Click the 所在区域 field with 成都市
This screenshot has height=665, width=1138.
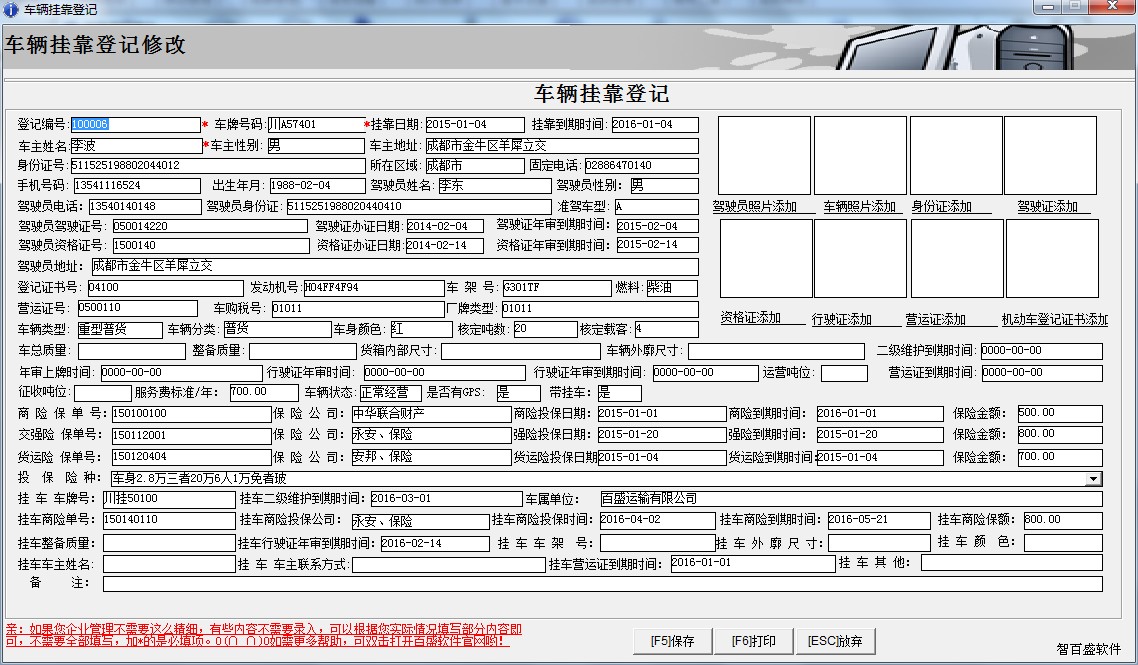point(475,166)
